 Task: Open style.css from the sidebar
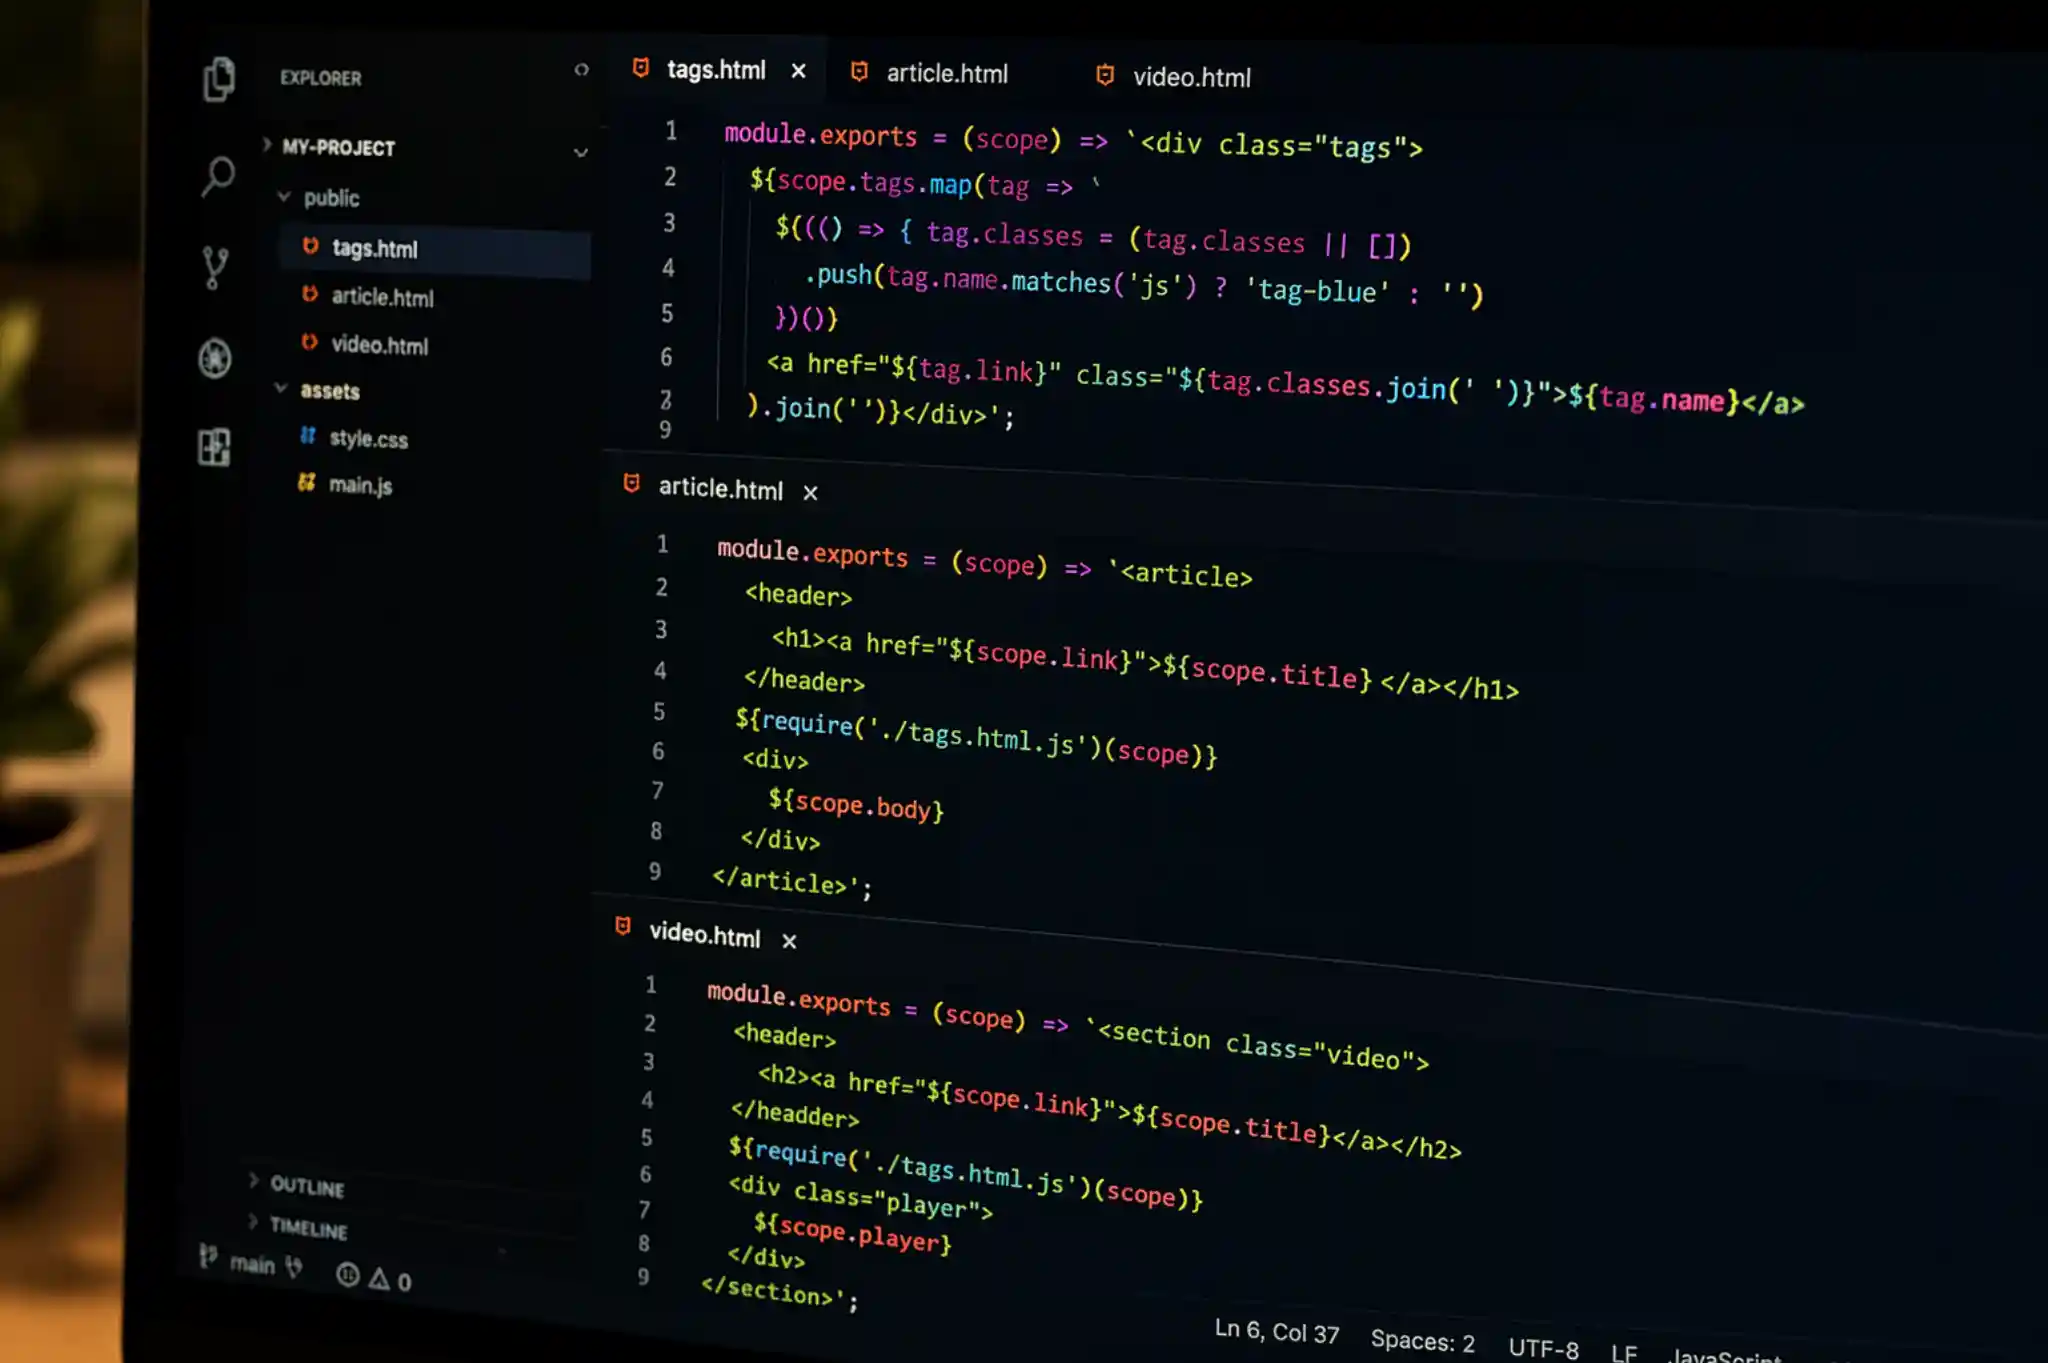369,438
